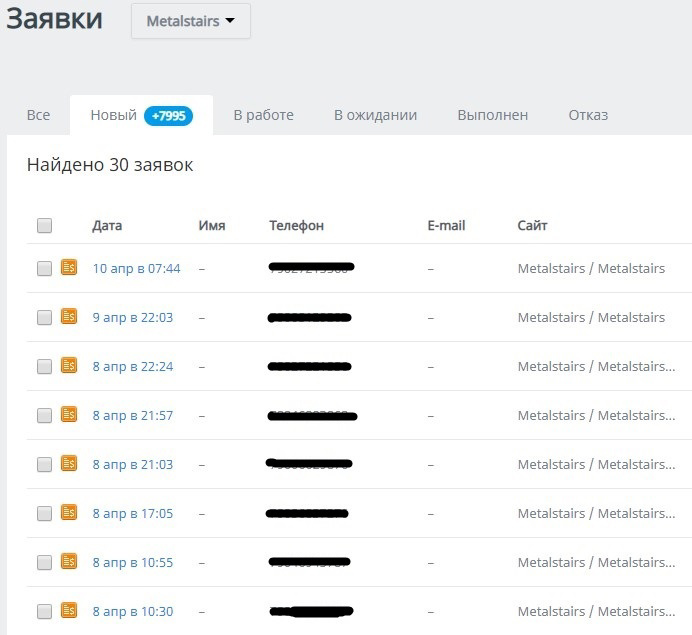Open the request dated 8 апр в 22:24
Image resolution: width=692 pixels, height=635 pixels.
(x=133, y=366)
